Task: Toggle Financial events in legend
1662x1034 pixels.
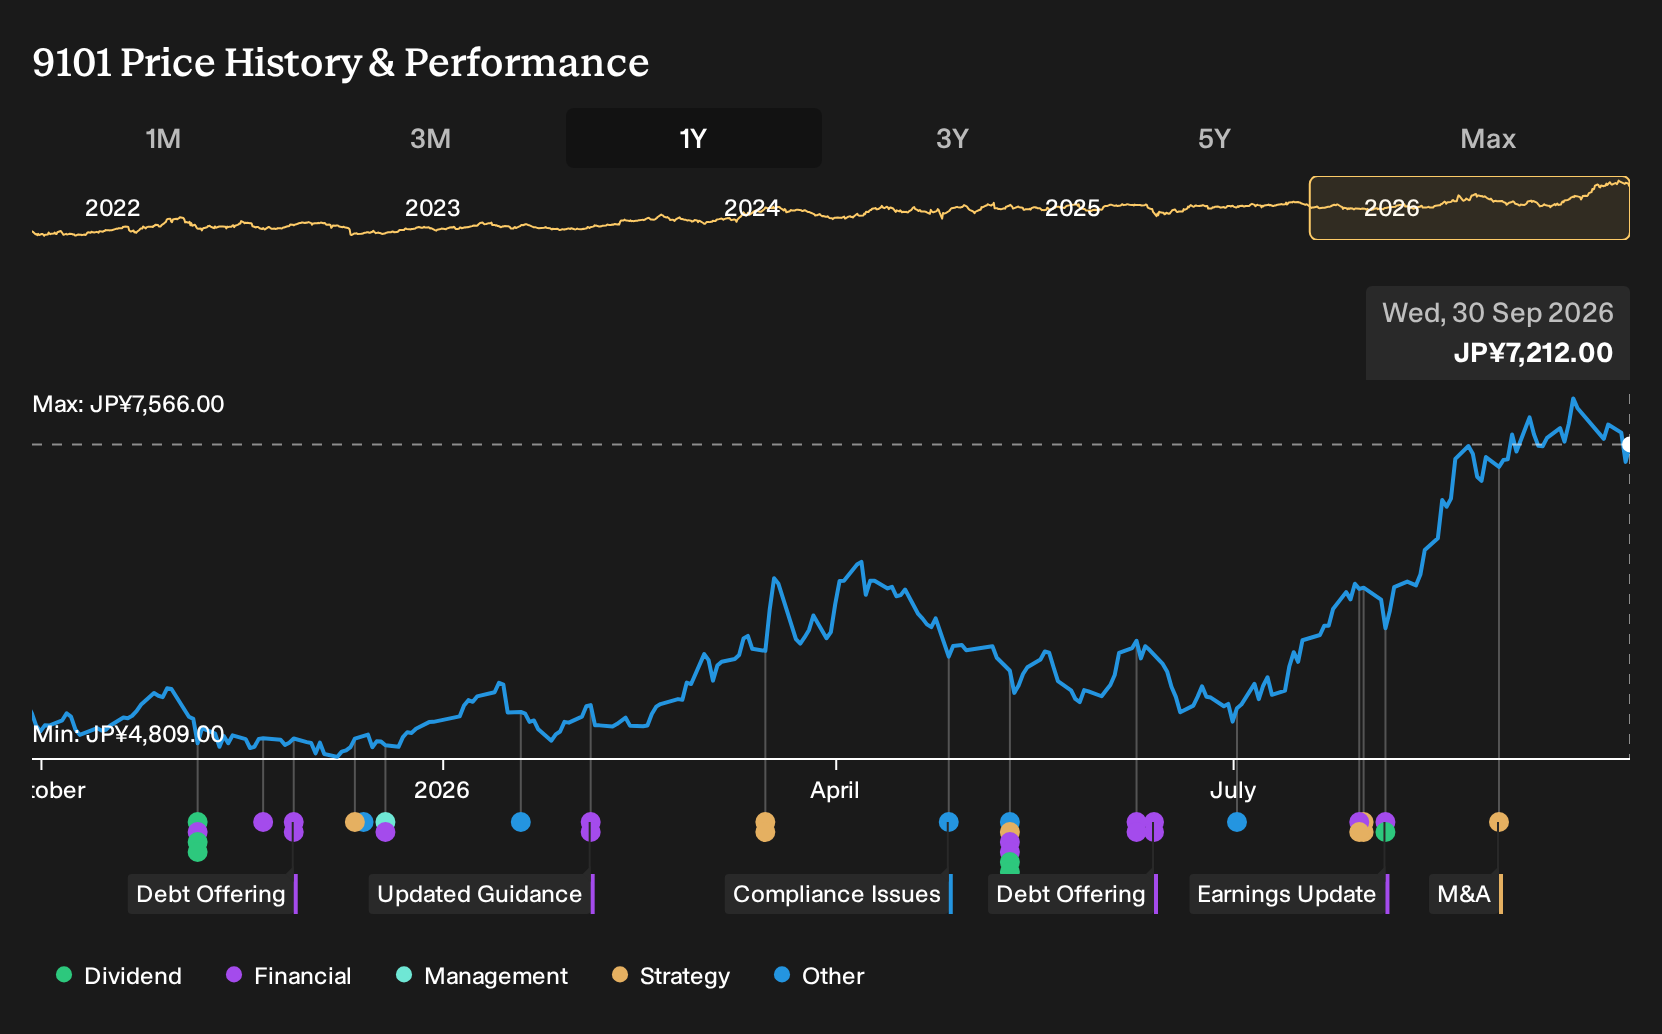Action: pos(288,976)
